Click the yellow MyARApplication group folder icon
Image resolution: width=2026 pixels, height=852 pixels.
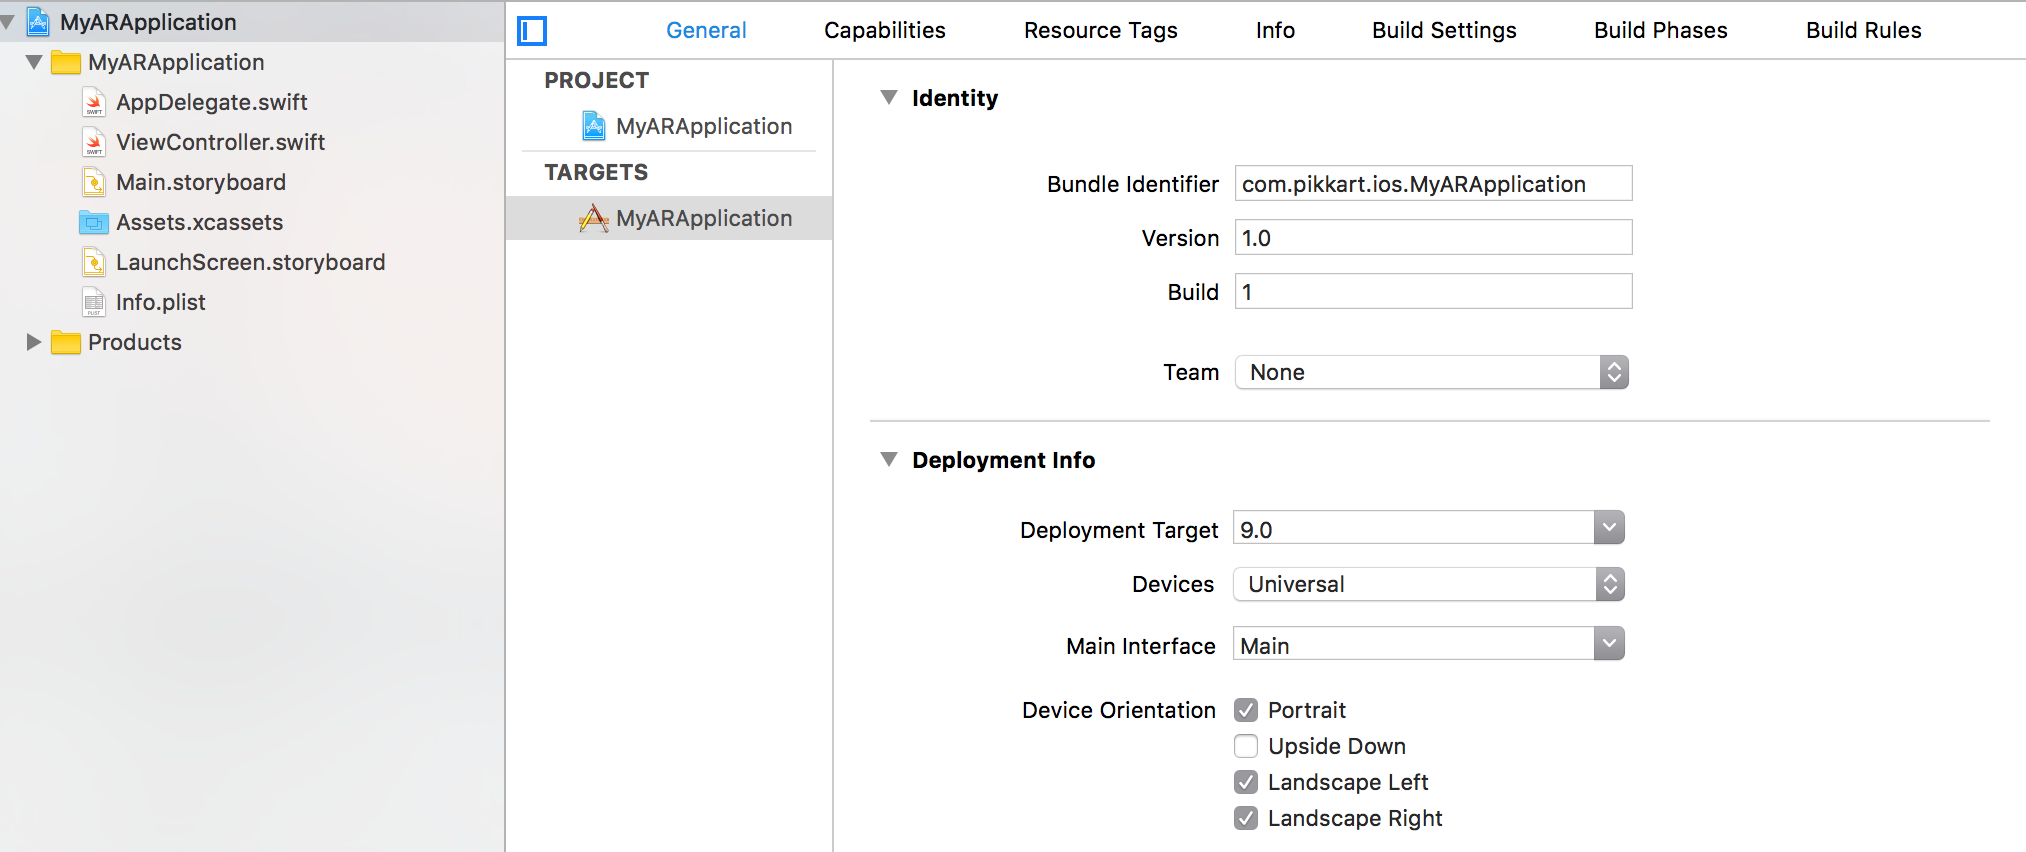(x=66, y=62)
